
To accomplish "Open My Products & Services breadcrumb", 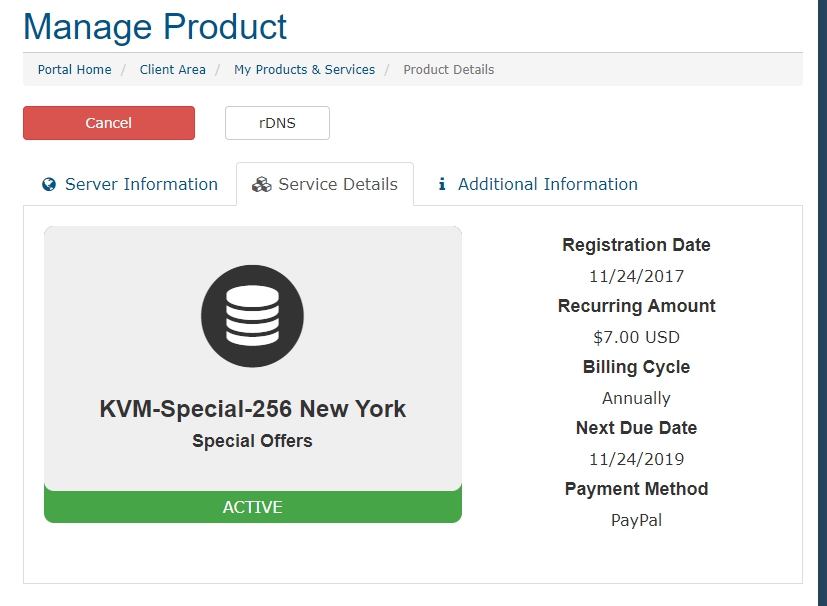I will point(304,70).
